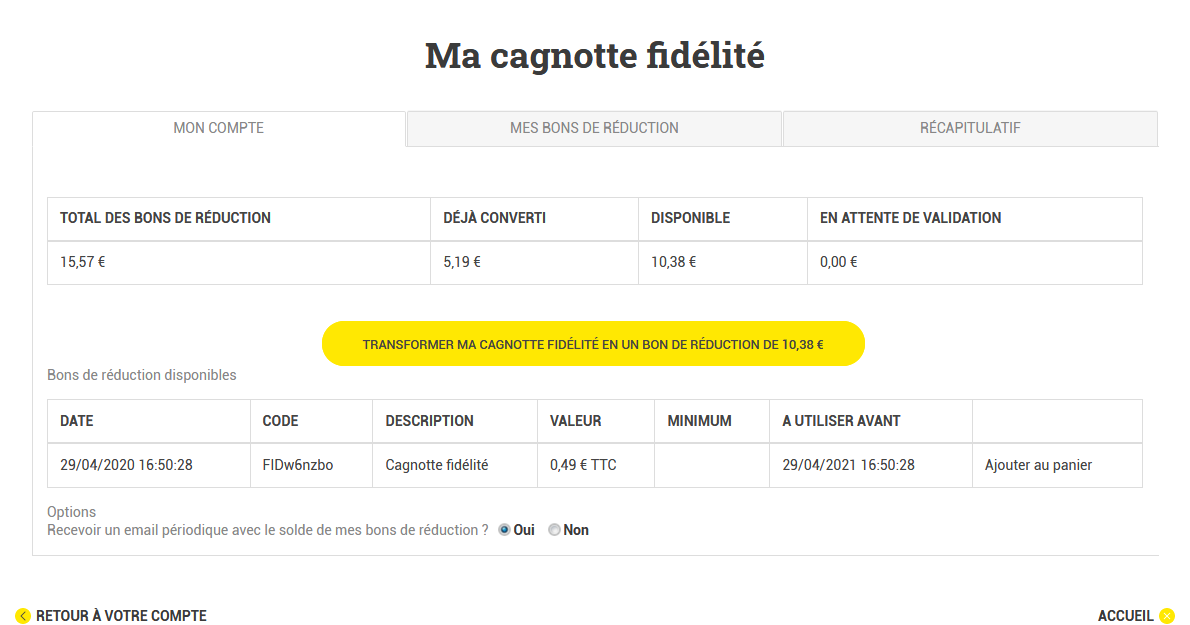The image size is (1190, 625).
Task: Click the yellow back arrow icon
Action: click(x=23, y=616)
